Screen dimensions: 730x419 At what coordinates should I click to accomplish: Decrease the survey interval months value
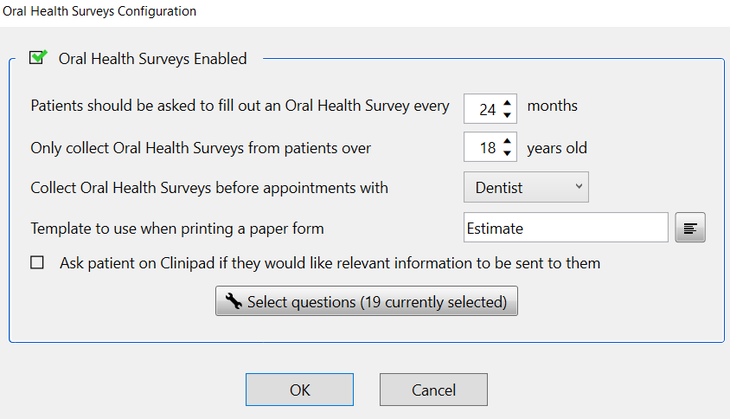[508, 114]
